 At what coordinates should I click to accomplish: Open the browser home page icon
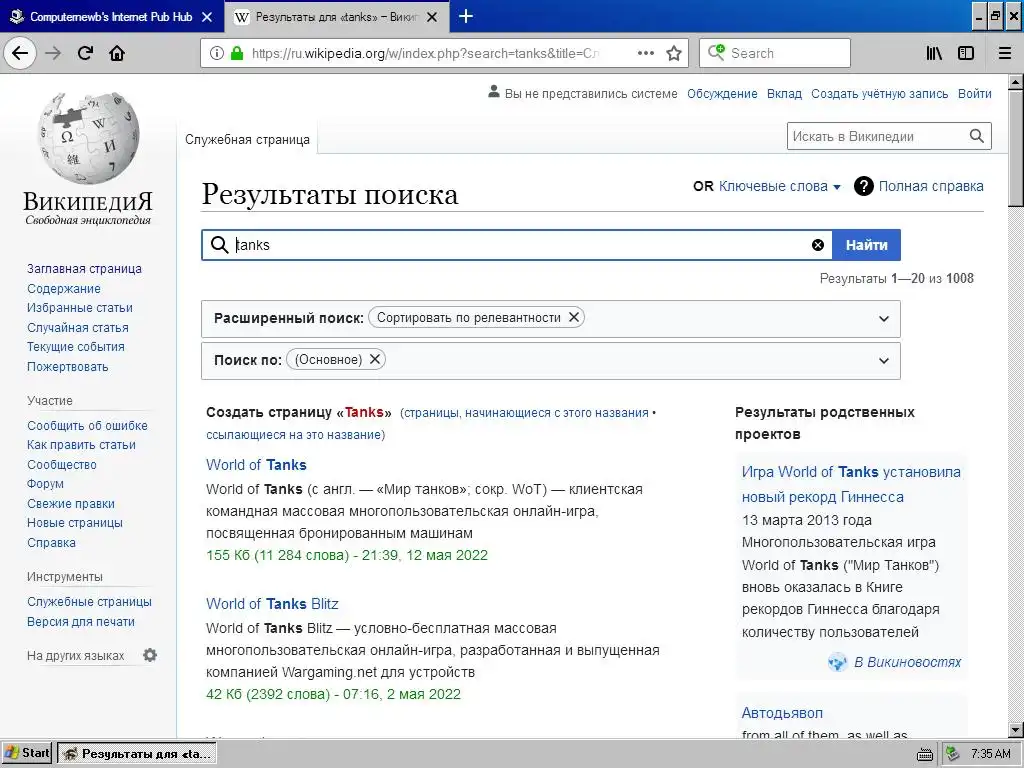click(117, 53)
